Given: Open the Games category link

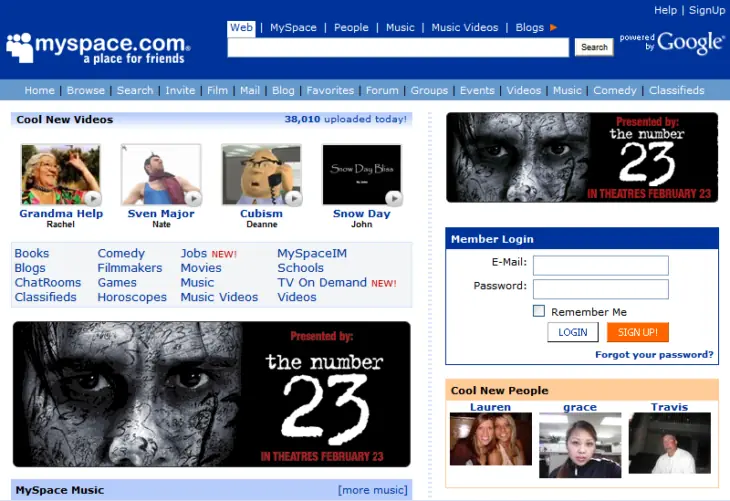Looking at the screenshot, I should pyautogui.click(x=117, y=283).
